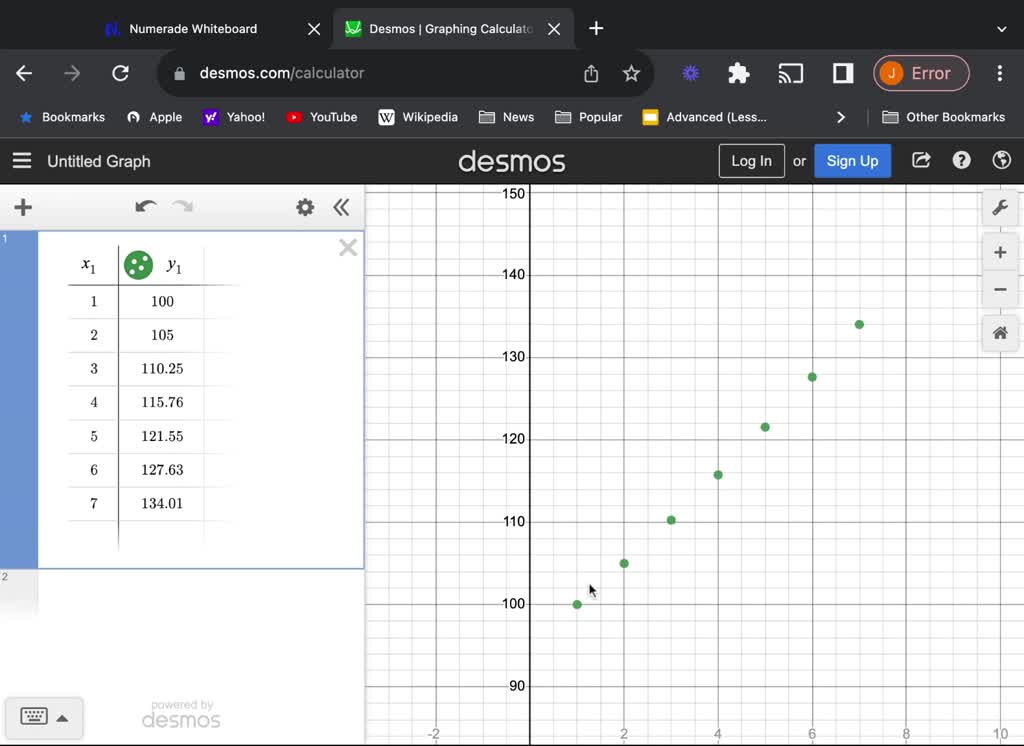Select the cell with value 105

tap(162, 335)
